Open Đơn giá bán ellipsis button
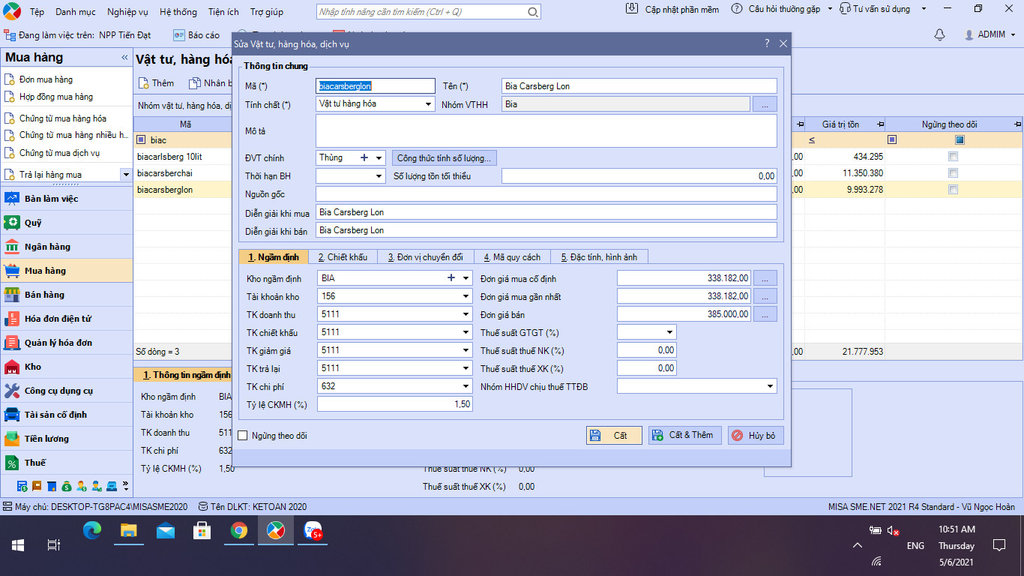Screen dimensions: 1024x576 tap(765, 315)
